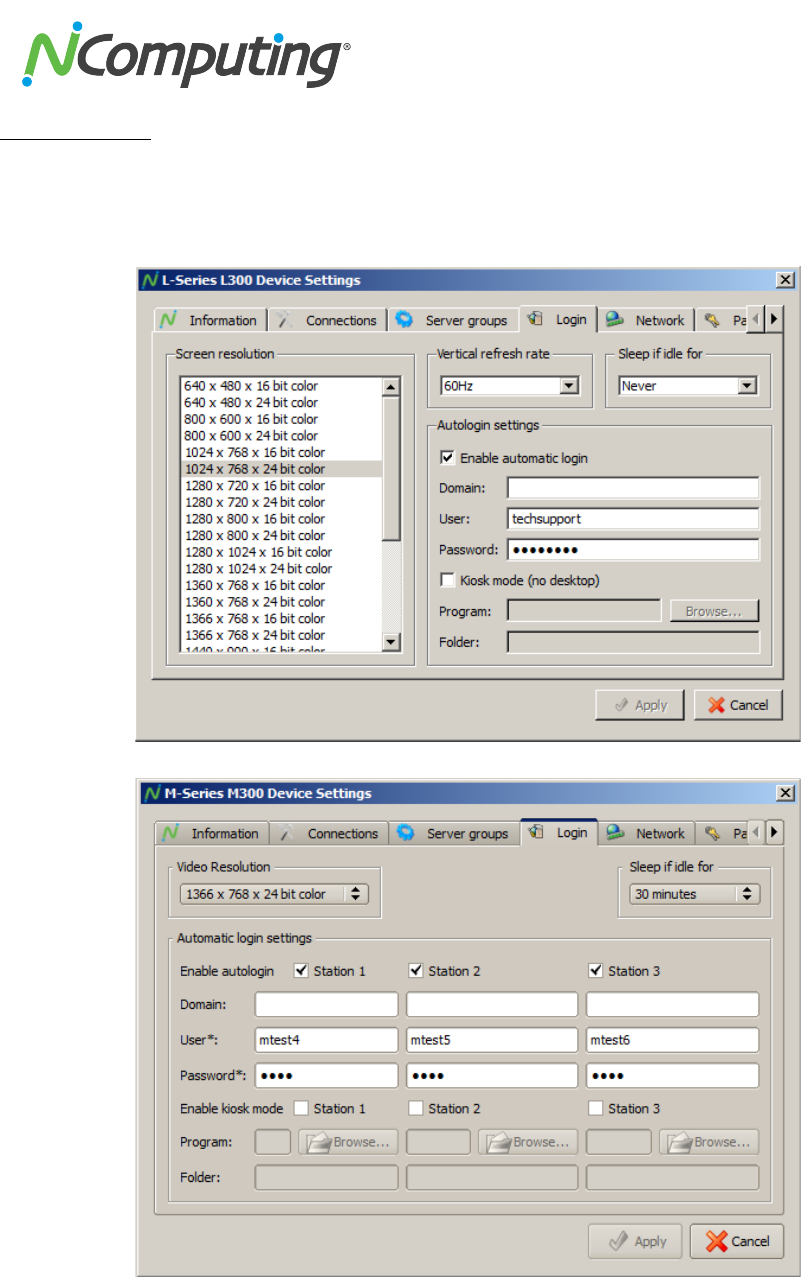801x1277 pixels.
Task: Open Information tab in L300 window
Action: [x=210, y=320]
